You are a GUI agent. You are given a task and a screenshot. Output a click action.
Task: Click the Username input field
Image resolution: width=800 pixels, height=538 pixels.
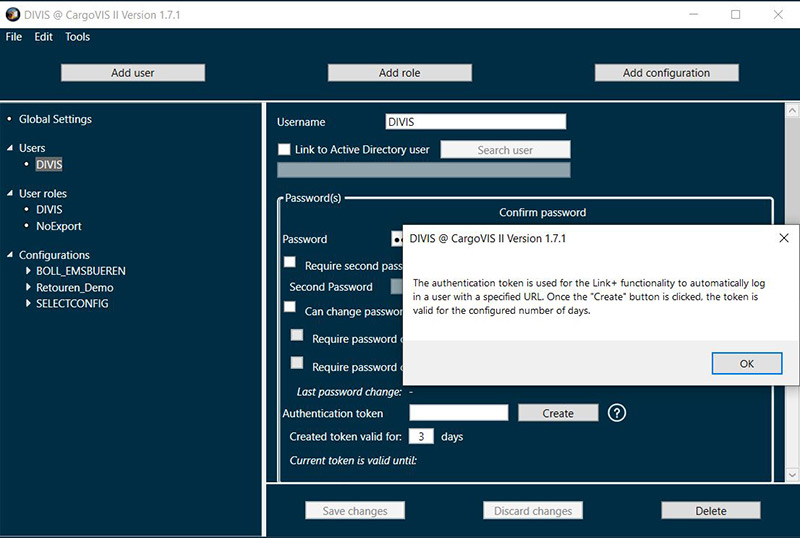coord(476,121)
